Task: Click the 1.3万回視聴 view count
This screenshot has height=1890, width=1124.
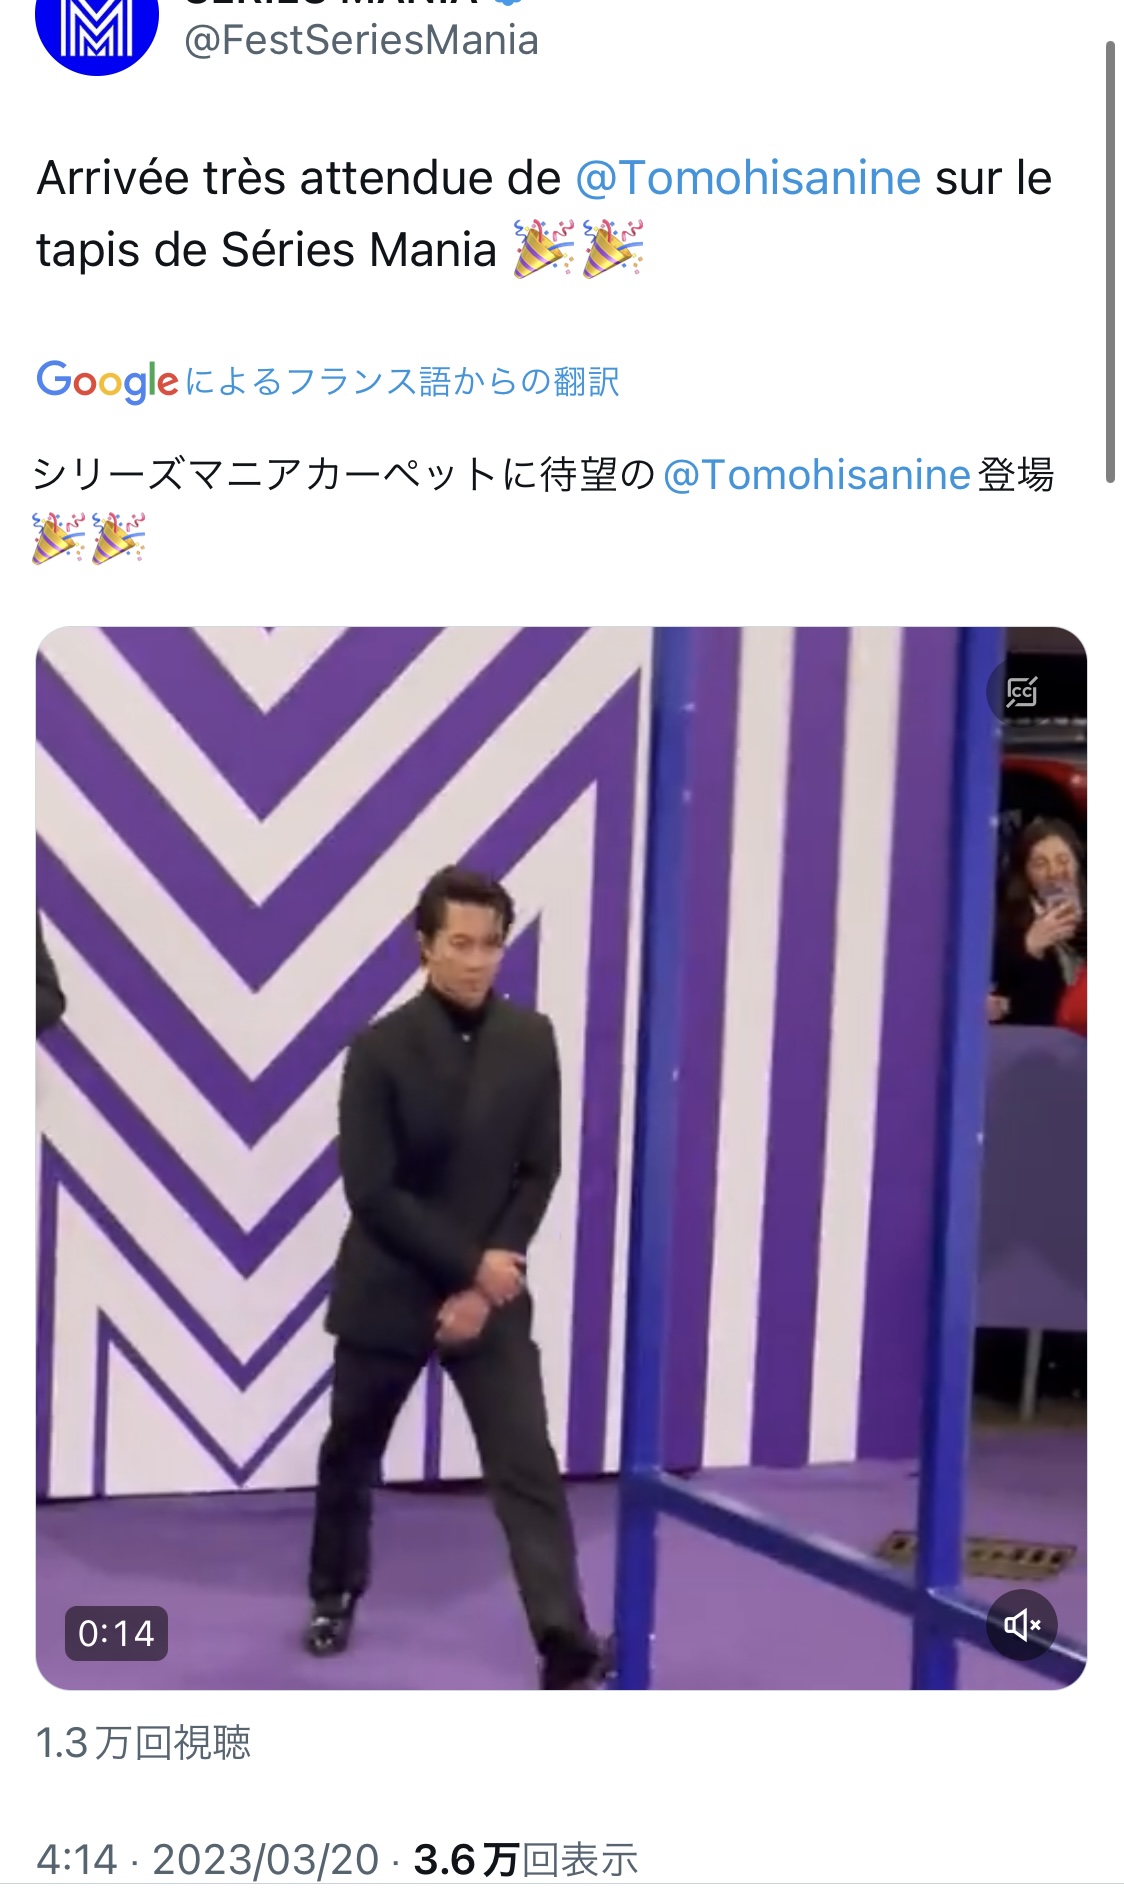Action: 143,1742
